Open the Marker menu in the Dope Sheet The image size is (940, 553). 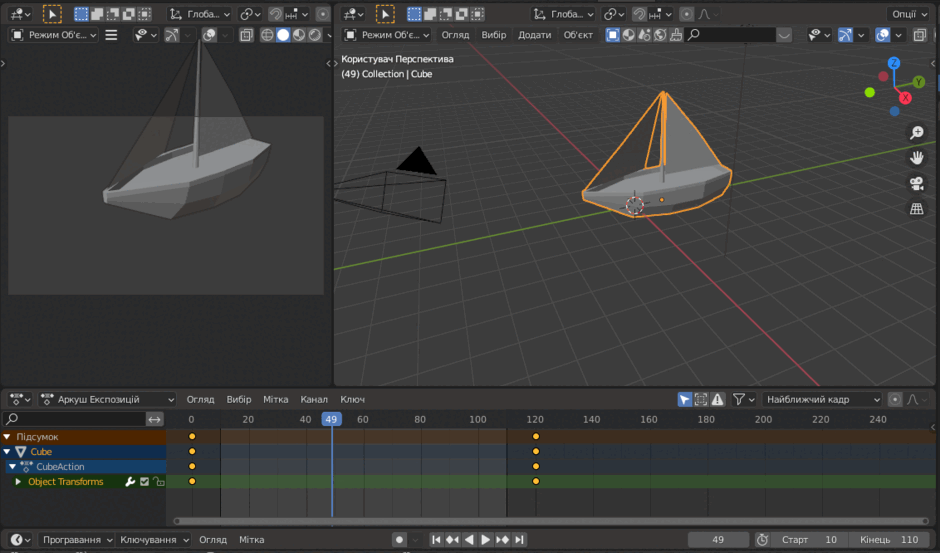[x=275, y=399]
